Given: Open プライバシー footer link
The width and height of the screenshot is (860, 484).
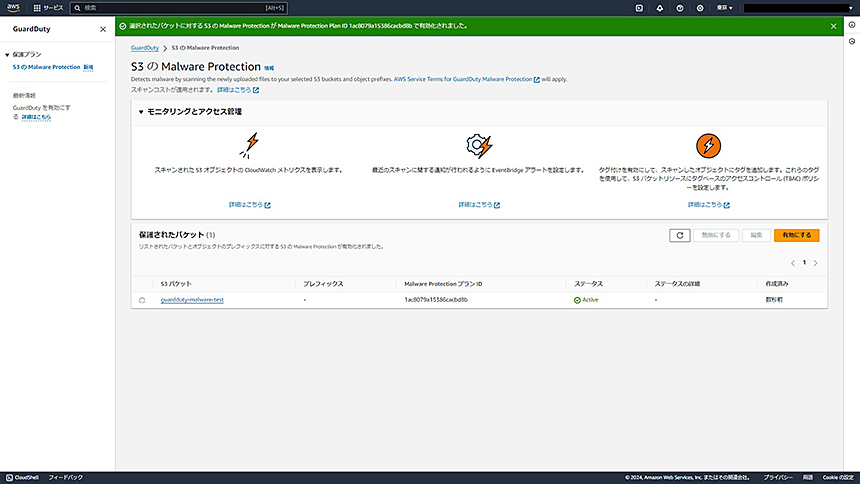Looking at the screenshot, I should point(778,477).
